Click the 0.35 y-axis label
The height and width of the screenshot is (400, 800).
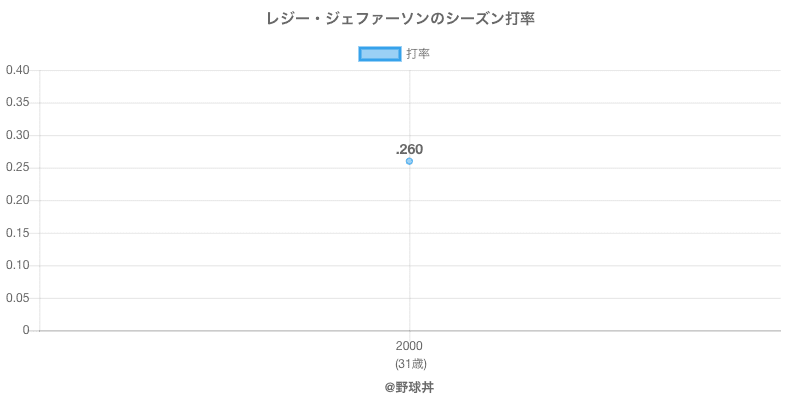(x=17, y=103)
